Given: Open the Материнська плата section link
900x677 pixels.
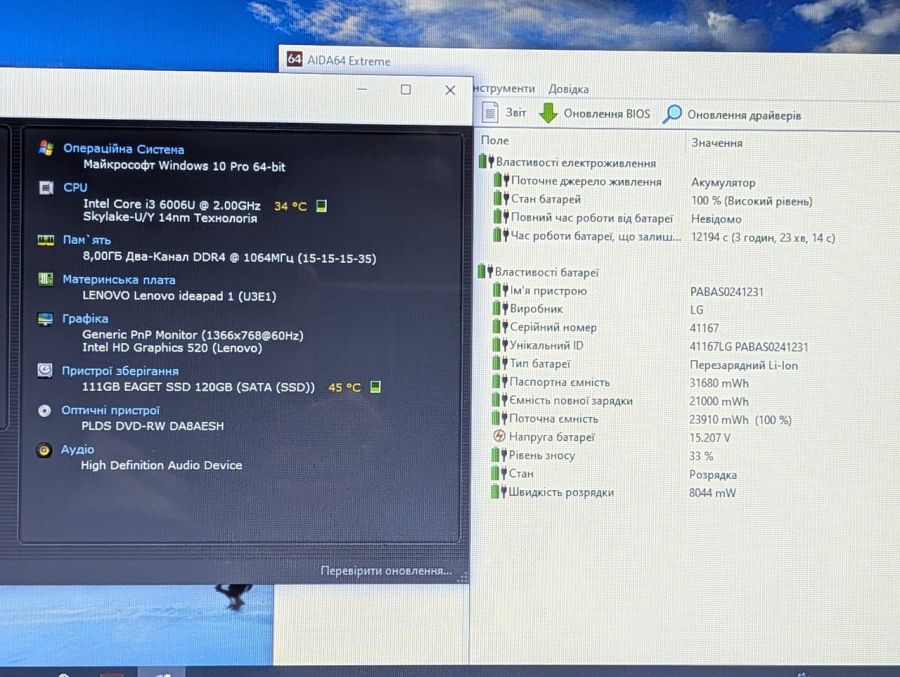Looking at the screenshot, I should coord(119,280).
